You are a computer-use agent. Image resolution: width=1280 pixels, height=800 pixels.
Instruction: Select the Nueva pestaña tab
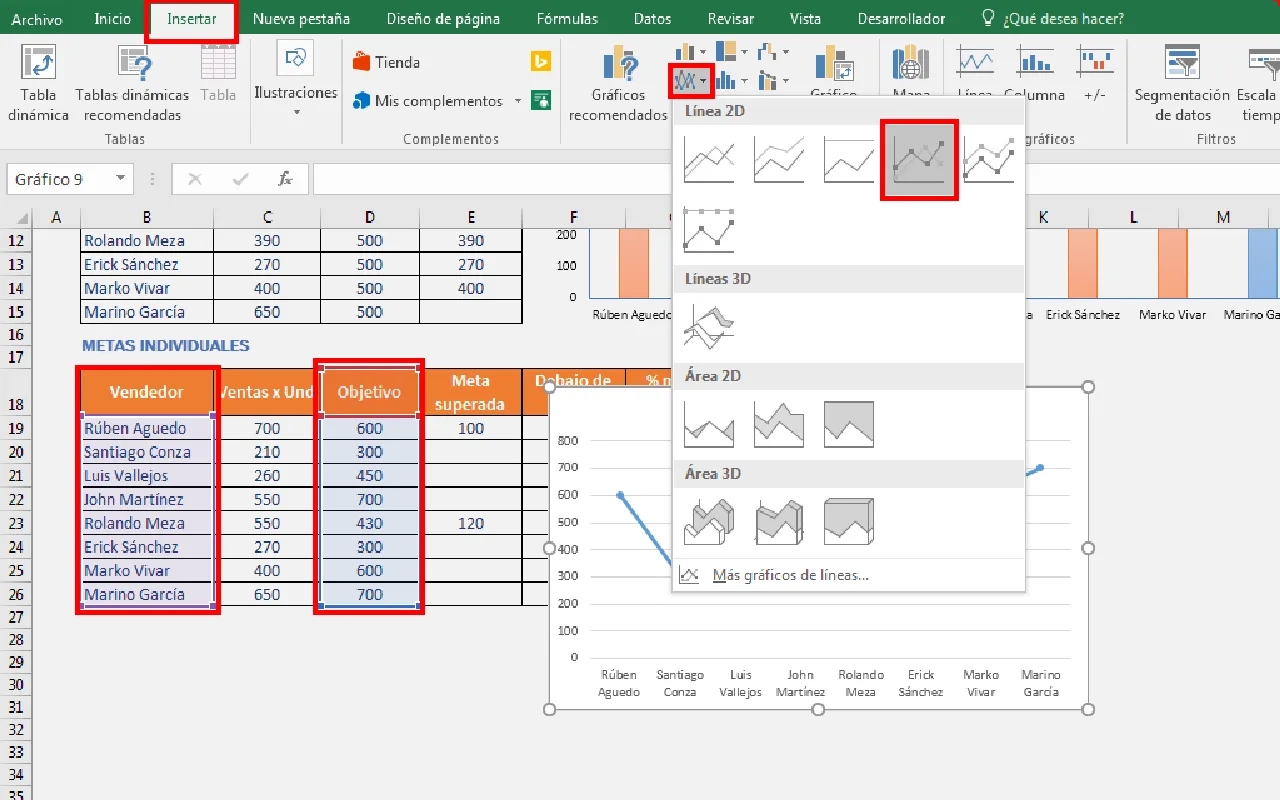click(301, 19)
